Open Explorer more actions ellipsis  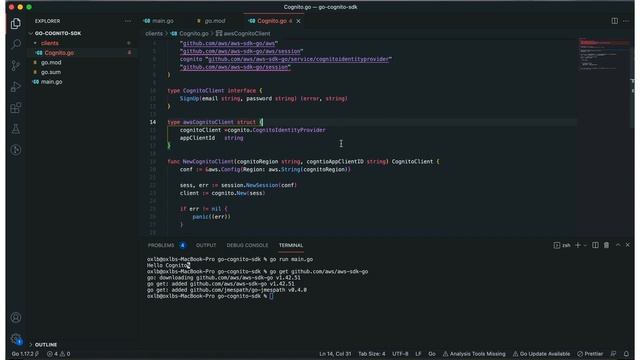128,21
